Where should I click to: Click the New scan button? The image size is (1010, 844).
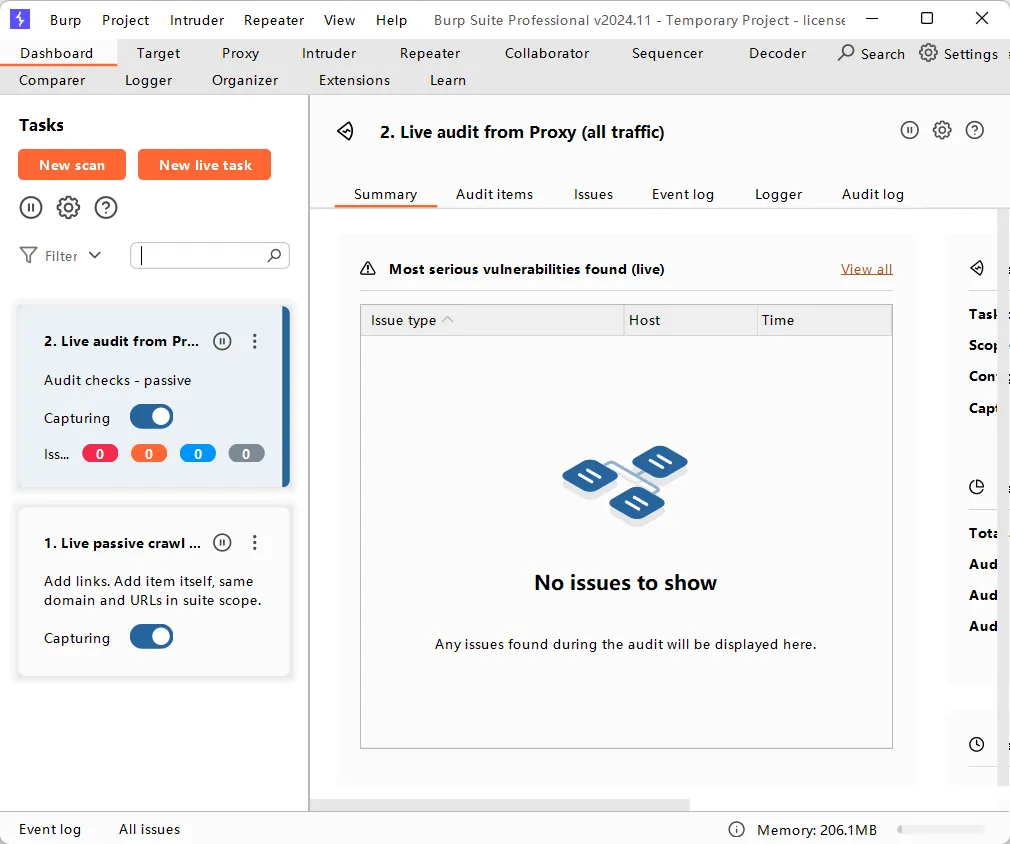click(x=72, y=165)
